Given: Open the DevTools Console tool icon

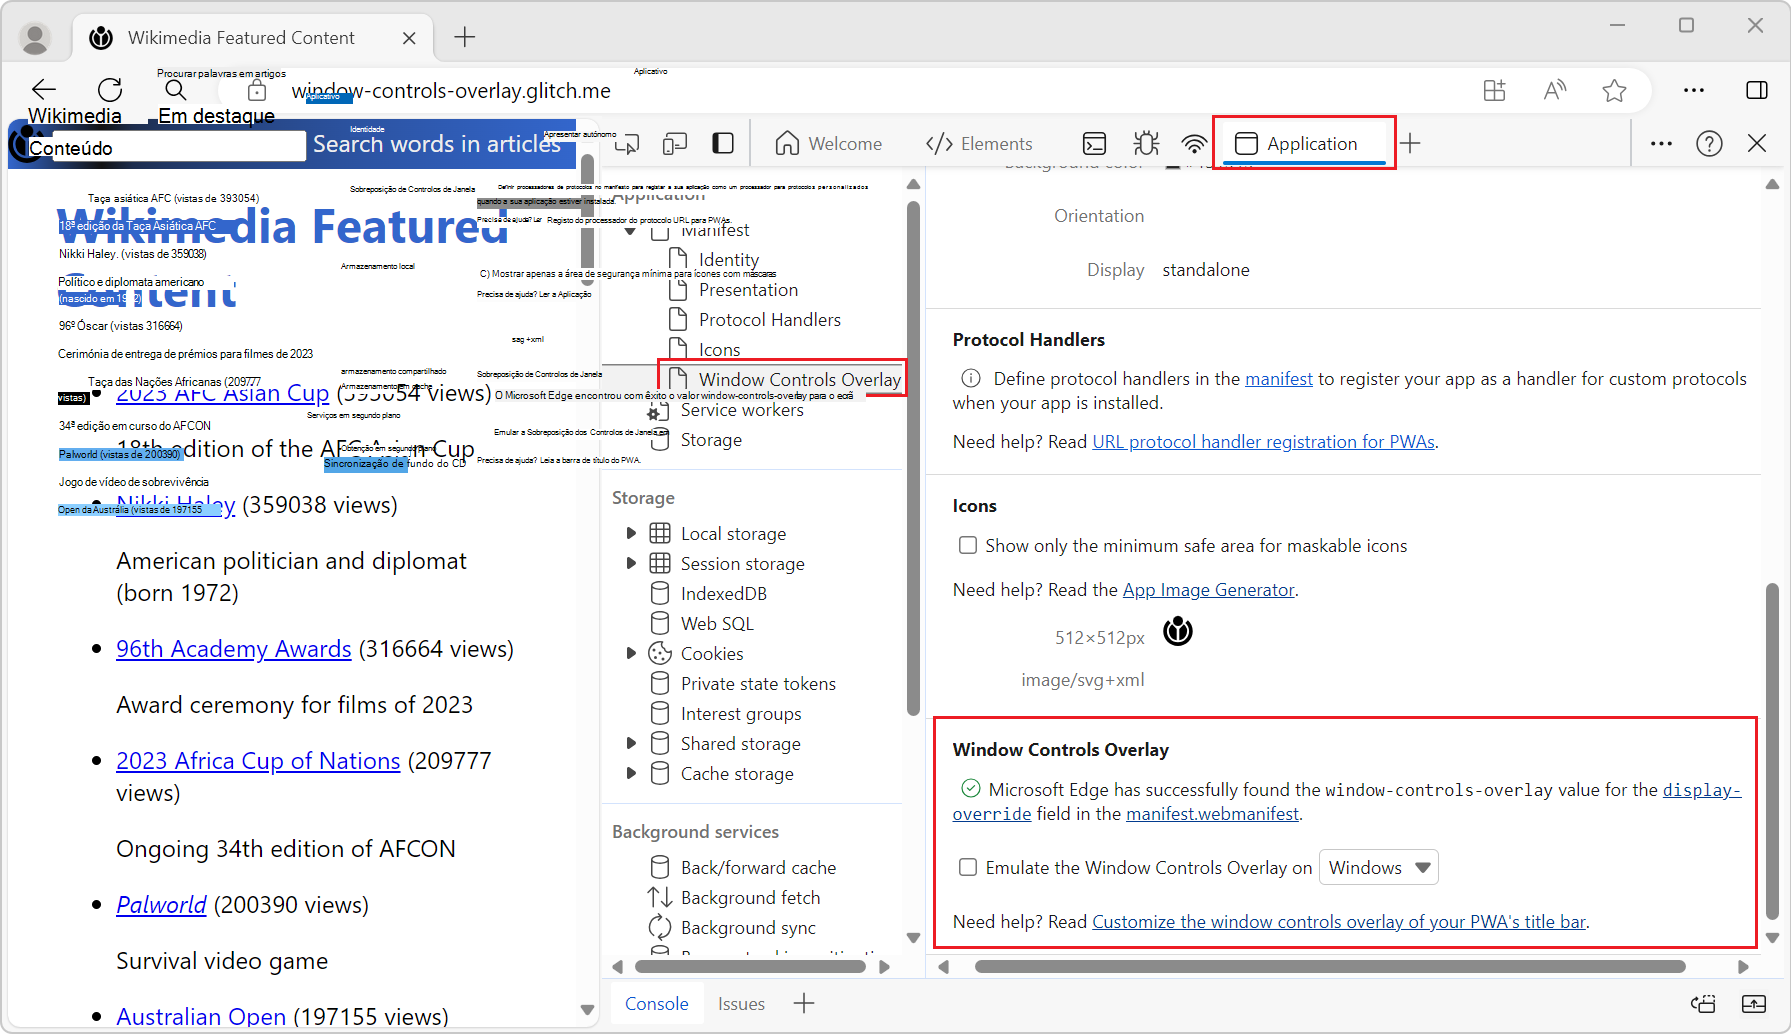Looking at the screenshot, I should click(x=1095, y=144).
